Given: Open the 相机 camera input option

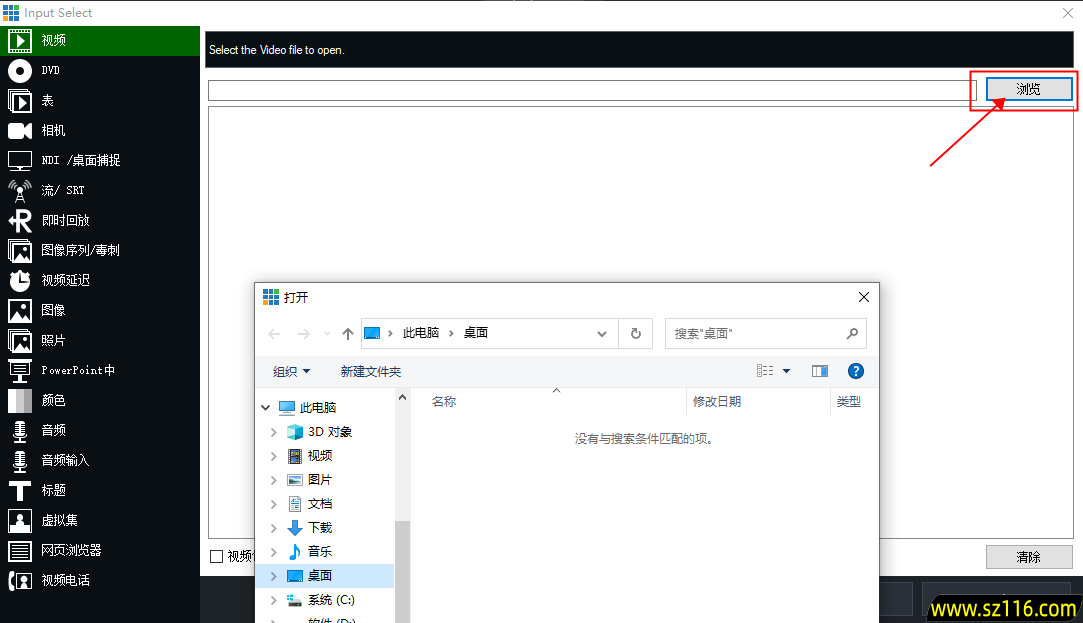Looking at the screenshot, I should 60,130.
